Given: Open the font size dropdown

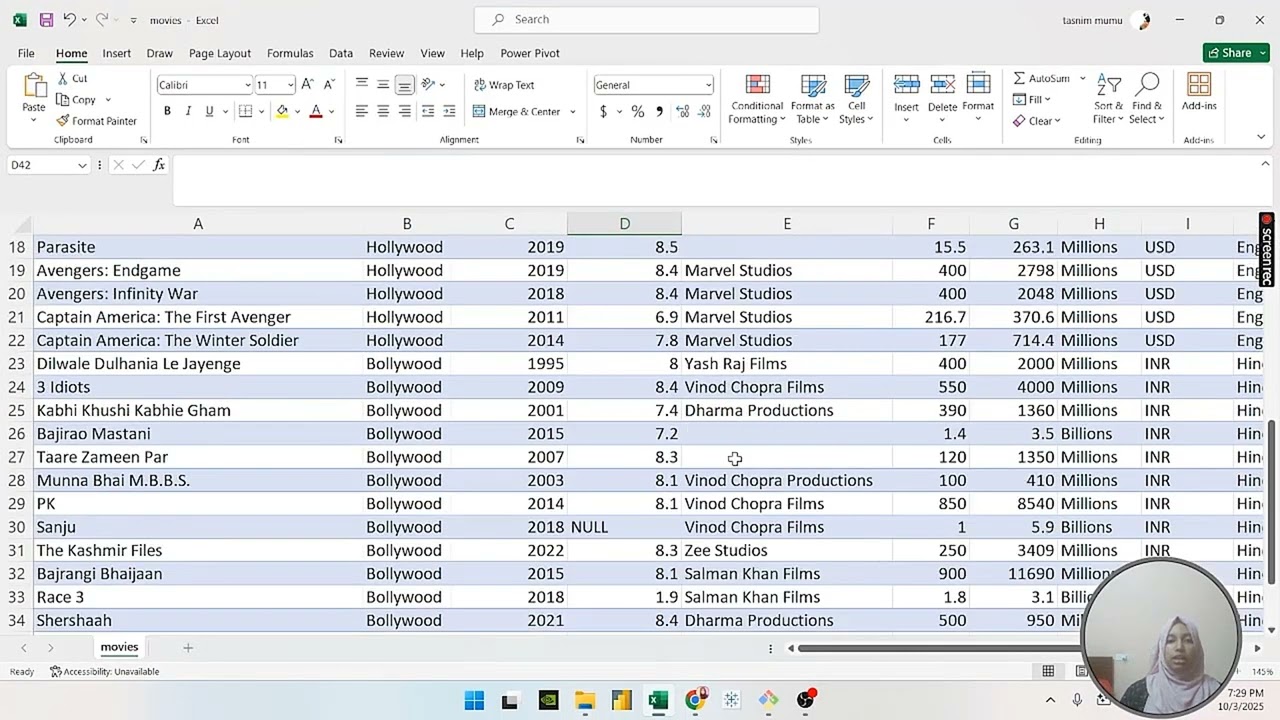Looking at the screenshot, I should coord(290,85).
